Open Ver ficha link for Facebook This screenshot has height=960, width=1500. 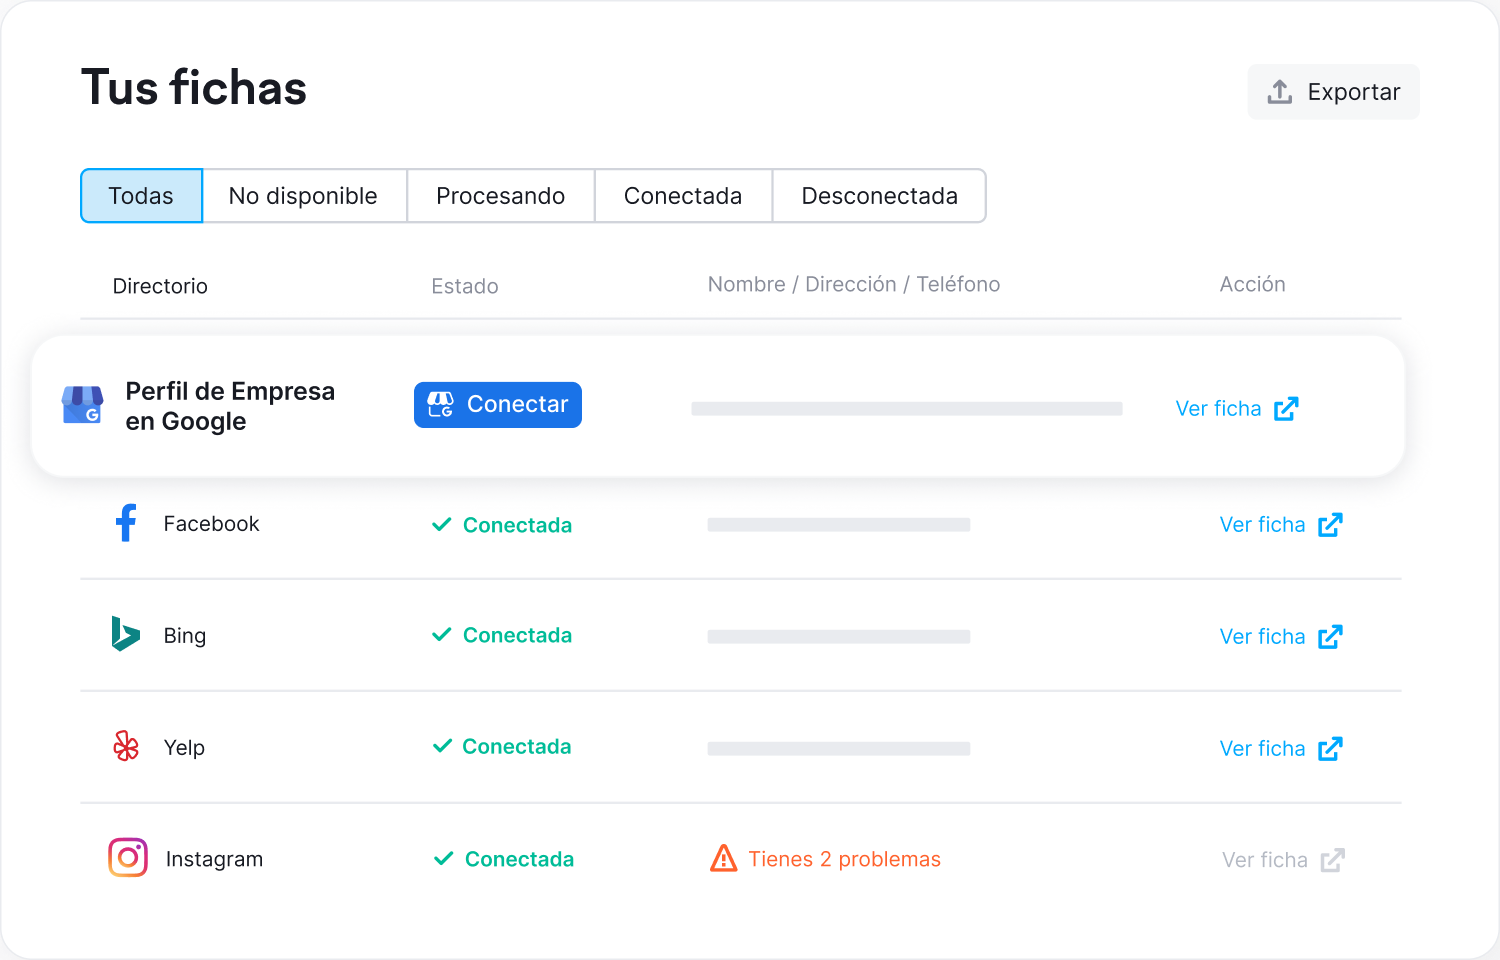click(x=1262, y=525)
